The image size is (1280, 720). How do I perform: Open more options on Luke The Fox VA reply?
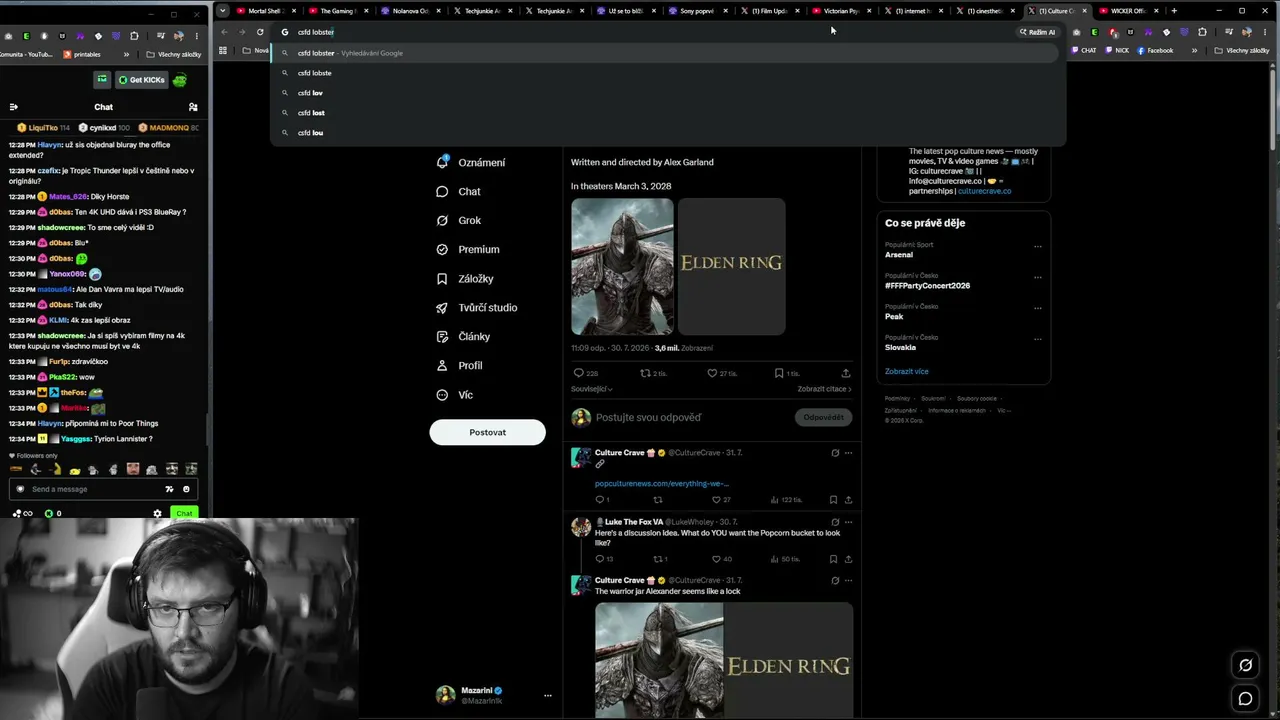(848, 522)
